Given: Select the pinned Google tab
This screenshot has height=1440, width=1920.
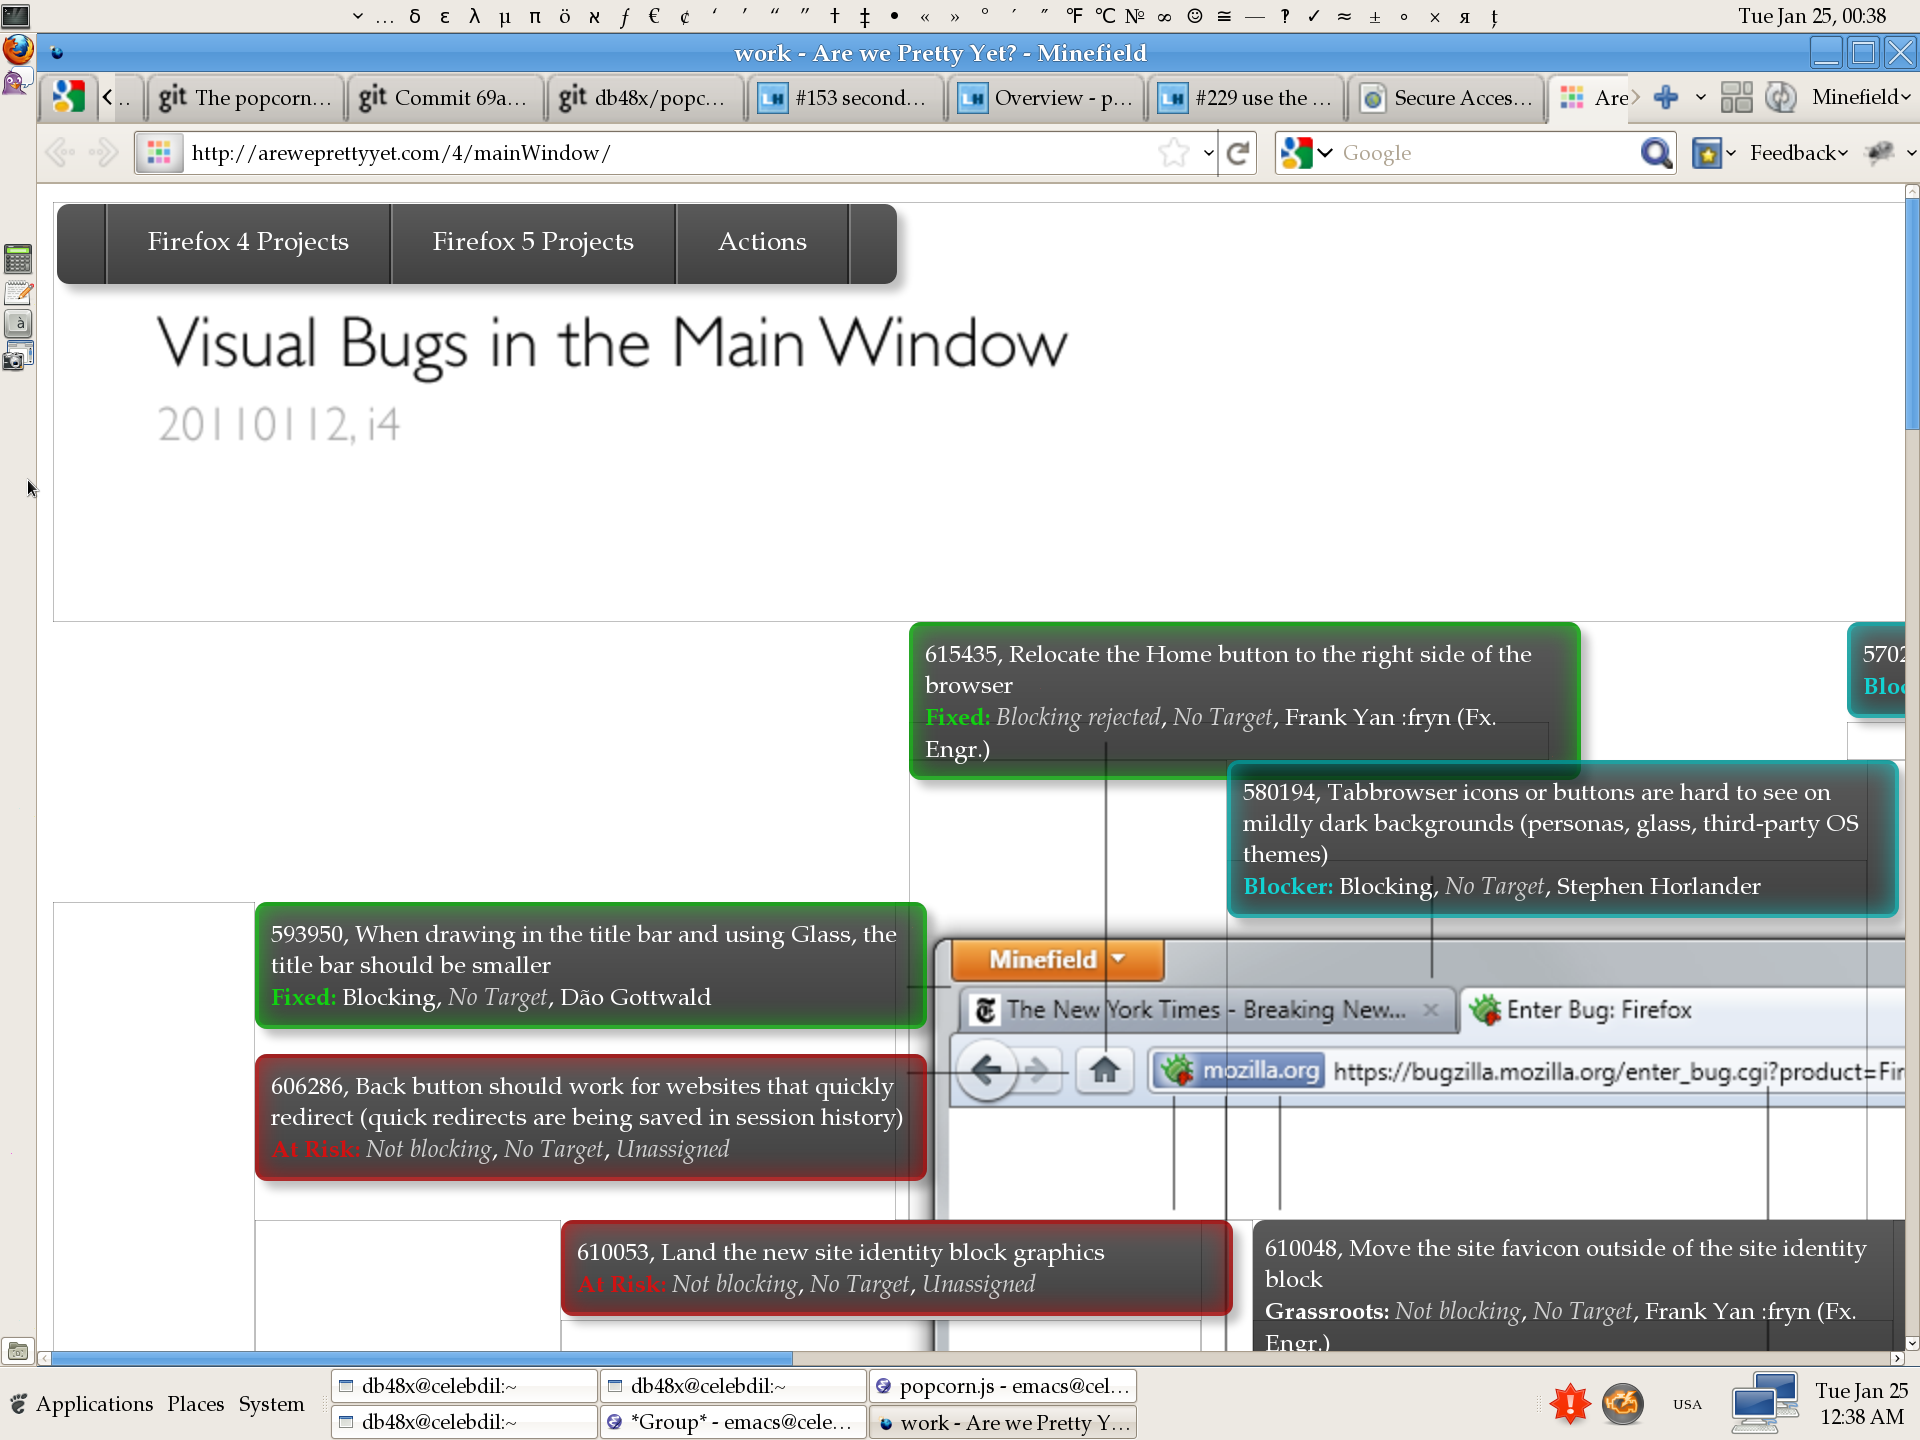Looking at the screenshot, I should coord(69,97).
